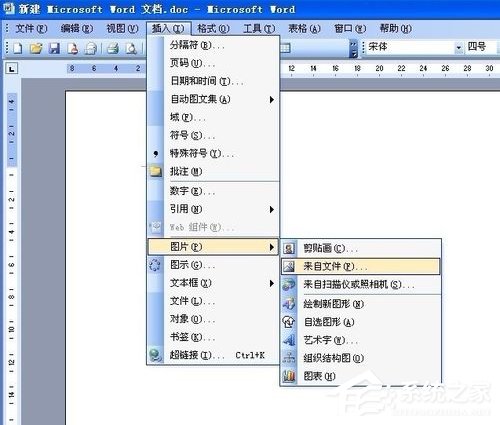Open the 视图(V) menu
The image size is (500, 425).
[x=122, y=29]
